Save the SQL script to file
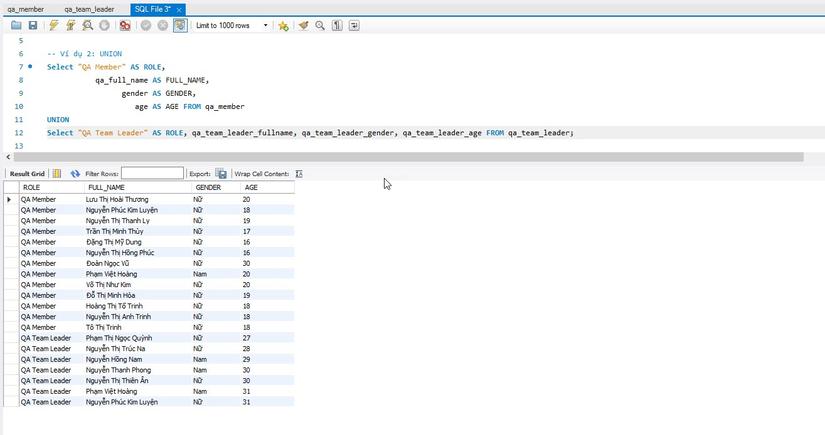This screenshot has width=825, height=435. coord(33,25)
